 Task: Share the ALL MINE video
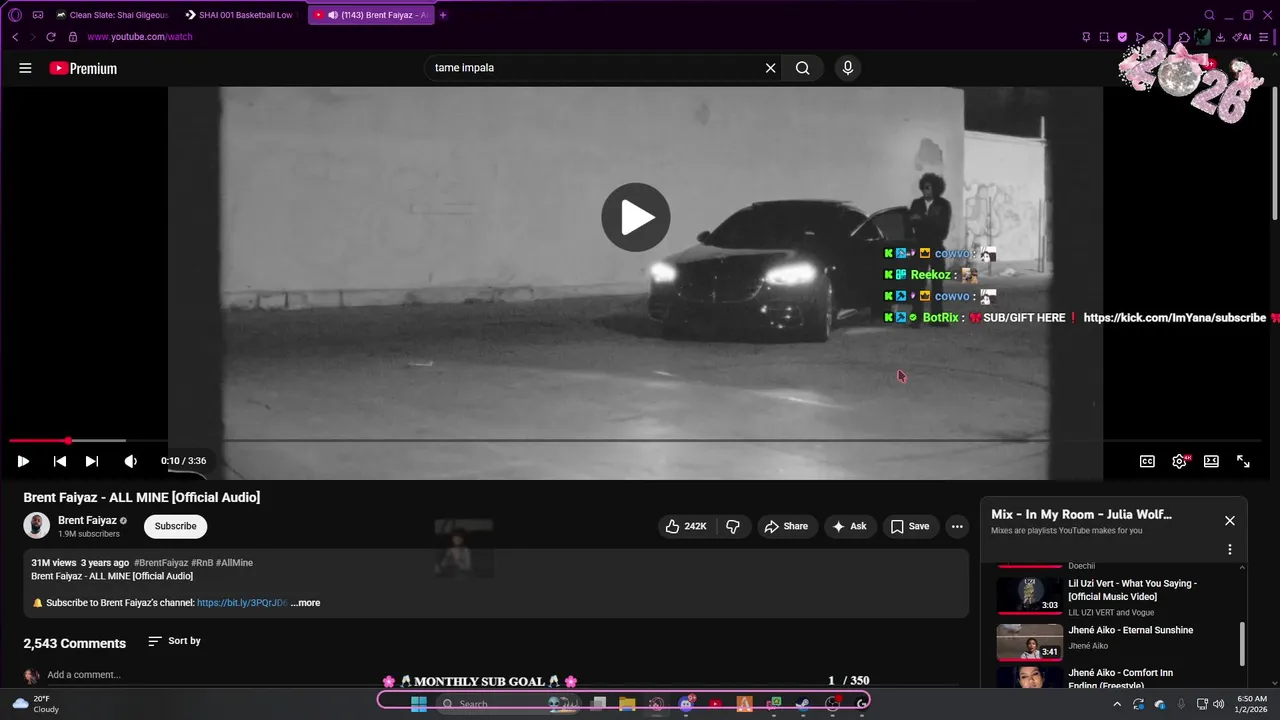tap(786, 526)
